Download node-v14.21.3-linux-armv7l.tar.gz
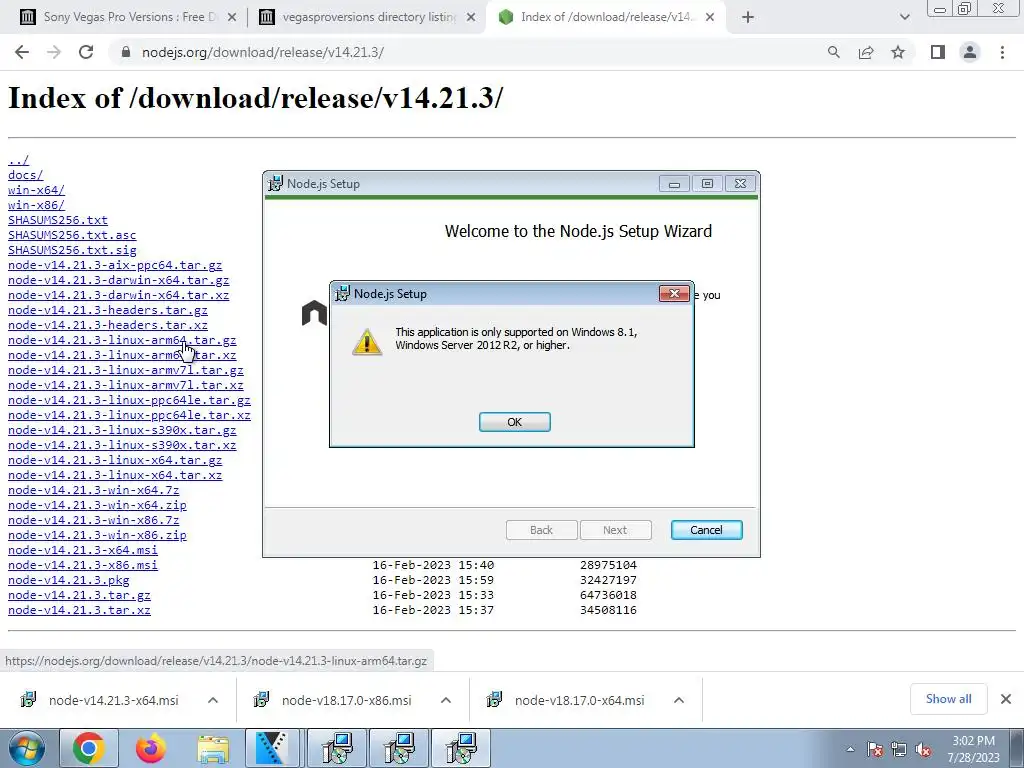This screenshot has height=768, width=1024. (x=125, y=370)
